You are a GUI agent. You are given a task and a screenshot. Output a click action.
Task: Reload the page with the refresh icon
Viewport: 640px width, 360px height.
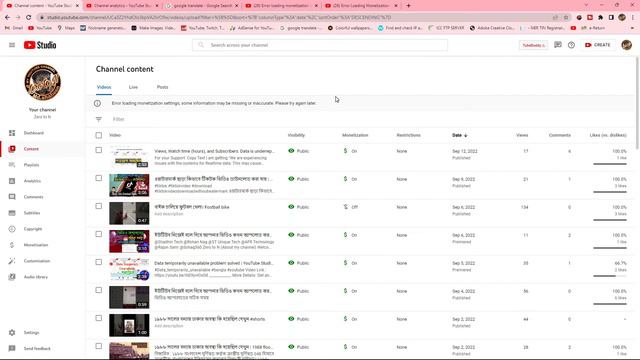point(29,18)
